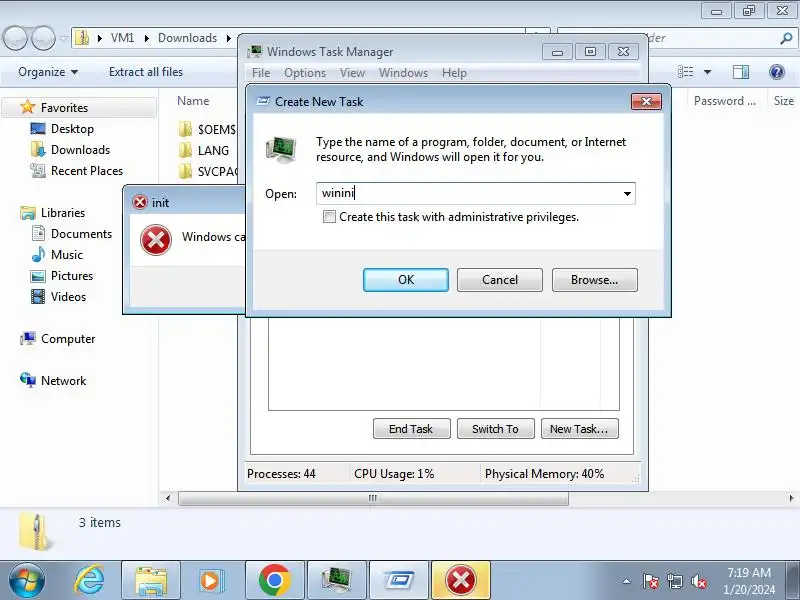This screenshot has height=600, width=800.
Task: Open Action Center flag icon
Action: pyautogui.click(x=650, y=581)
